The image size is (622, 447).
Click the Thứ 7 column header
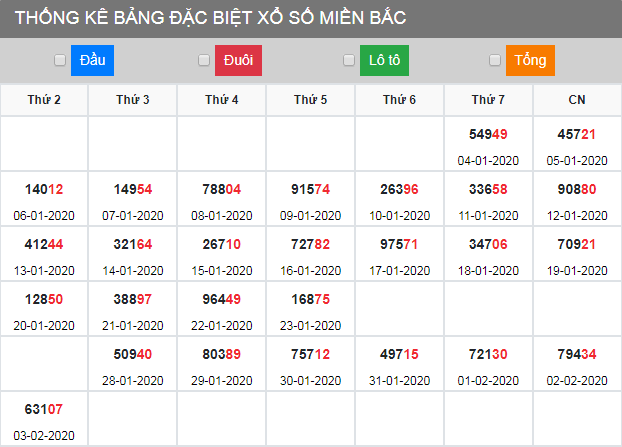coord(488,100)
